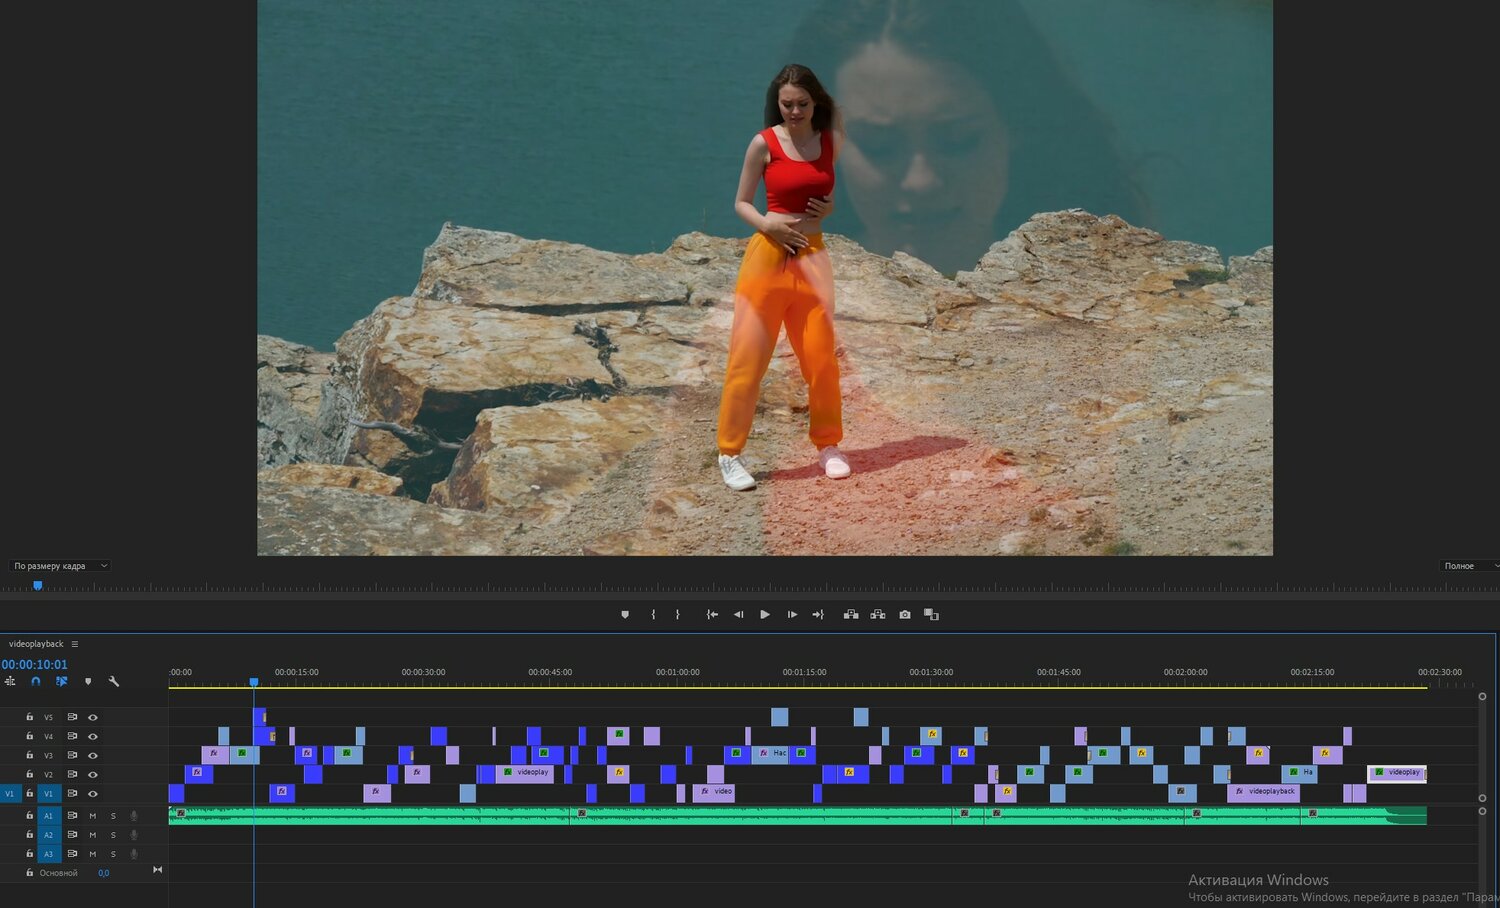Open the videoplayback panel menu

(75, 644)
